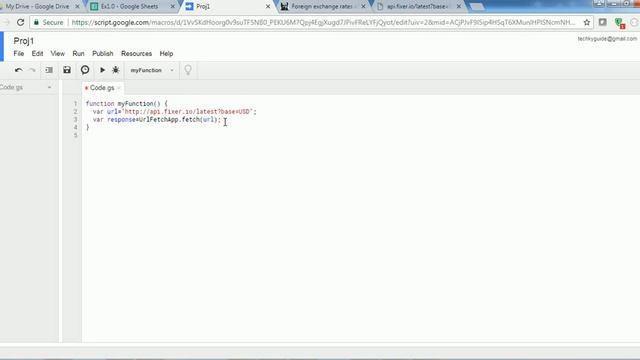640x360 pixels.
Task: Undo the last edit in toolbar
Action: pyautogui.click(x=18, y=70)
